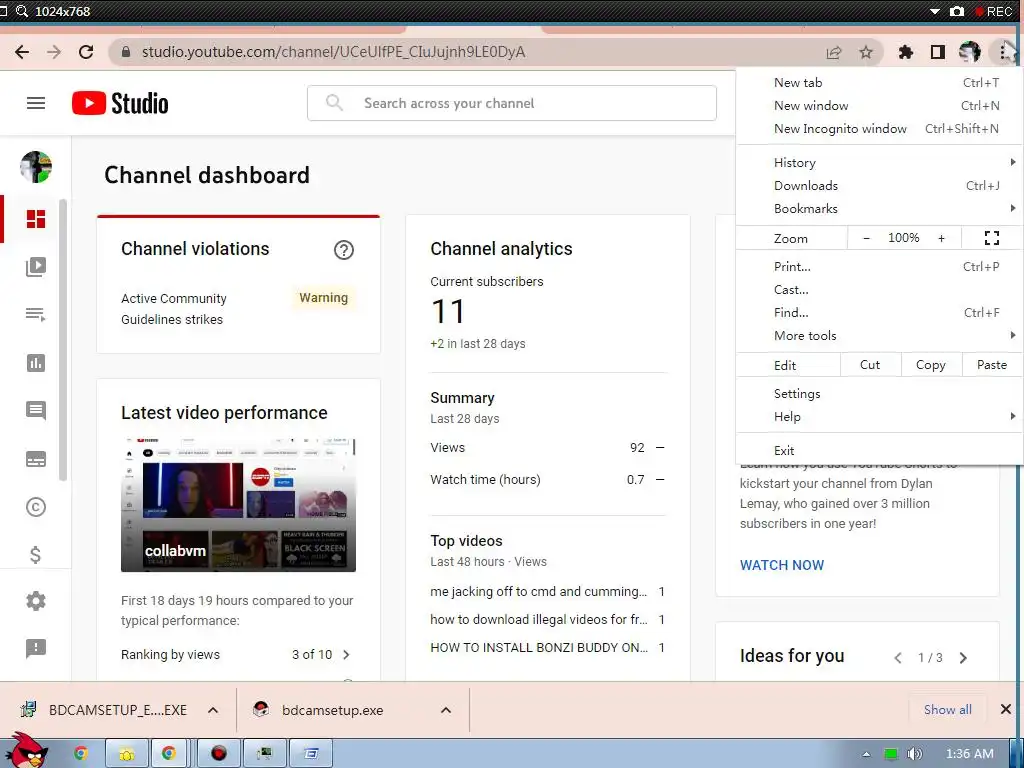This screenshot has height=768, width=1024.
Task: Go to previous Ideas for you page
Action: [898, 658]
